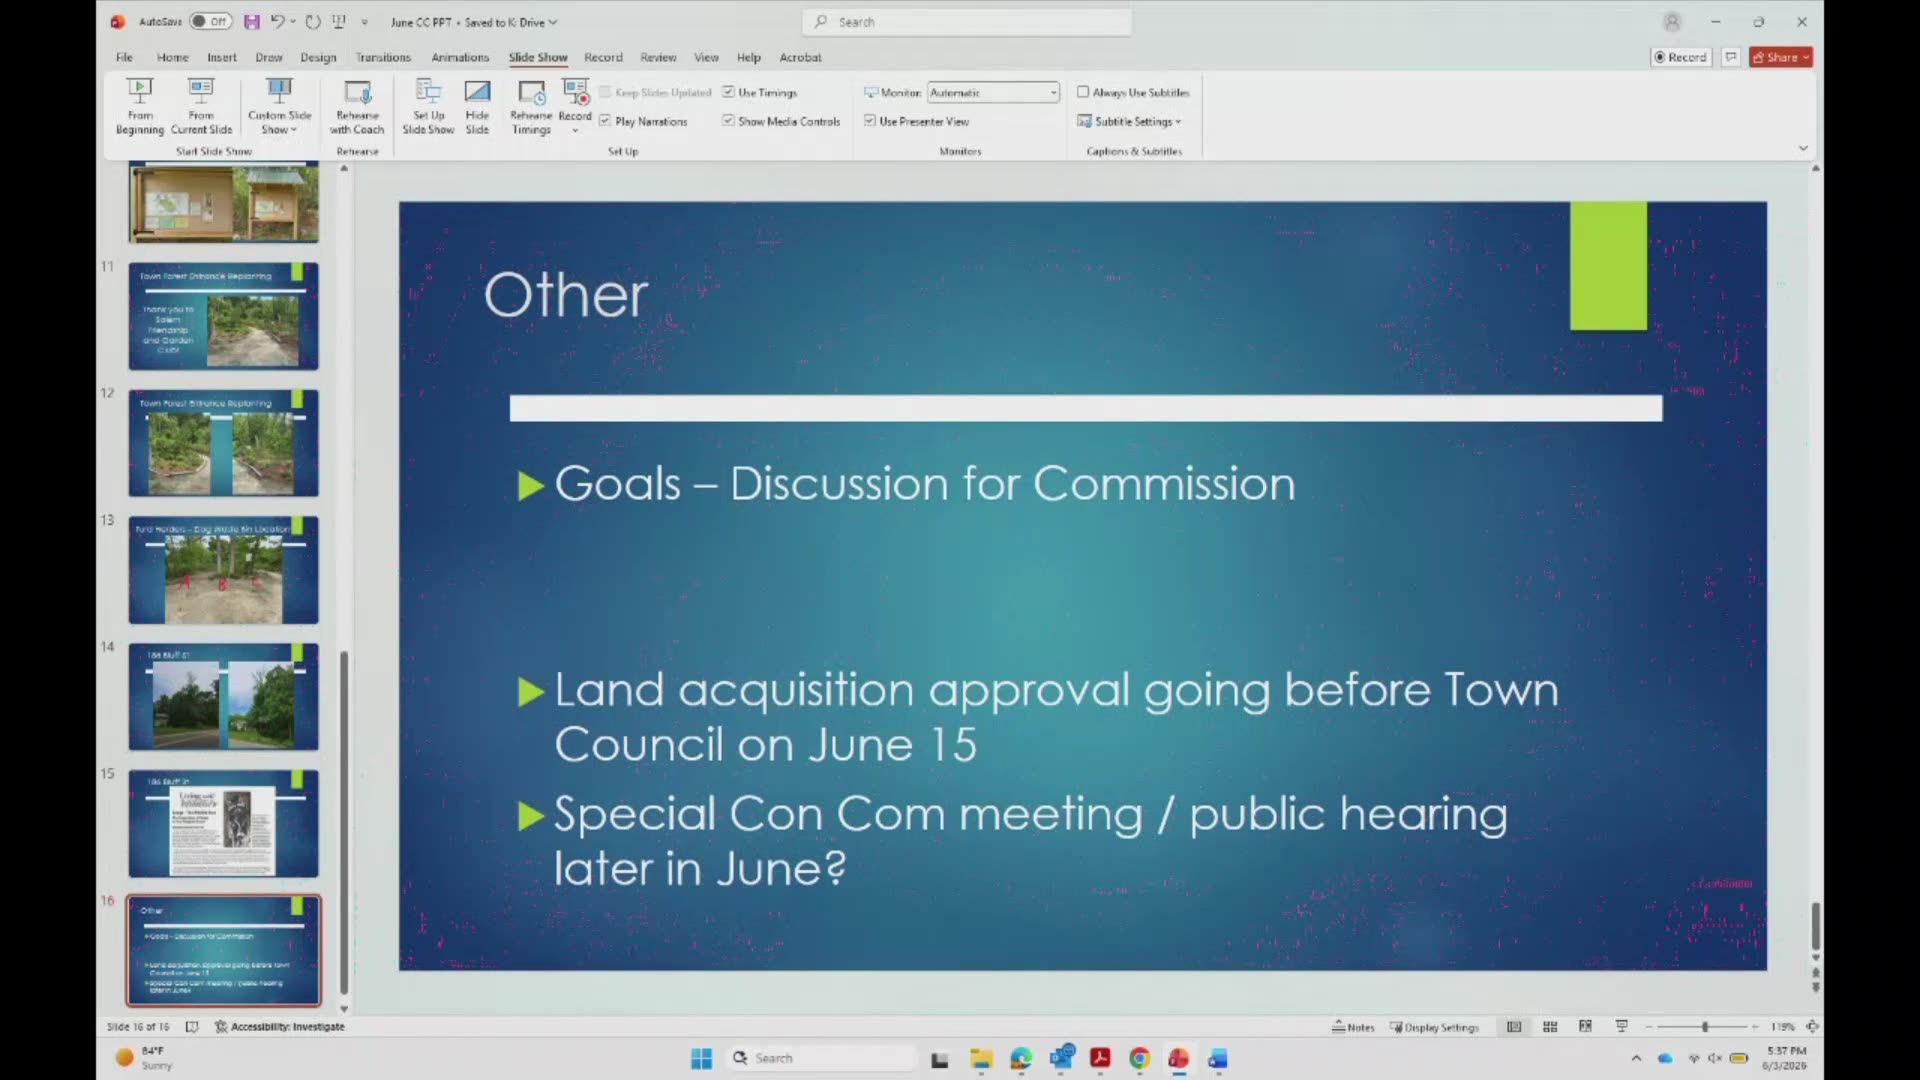The width and height of the screenshot is (1920, 1080).
Task: Open Custom Slide Show menu
Action: click(279, 107)
